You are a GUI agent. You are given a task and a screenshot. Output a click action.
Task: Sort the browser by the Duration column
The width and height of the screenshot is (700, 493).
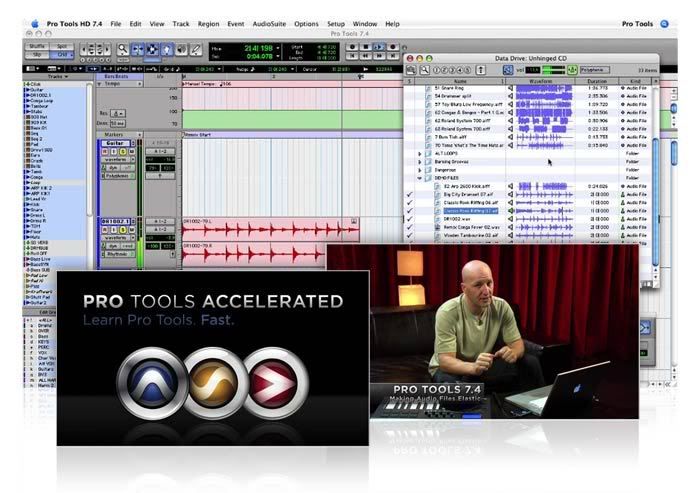pyautogui.click(x=597, y=81)
